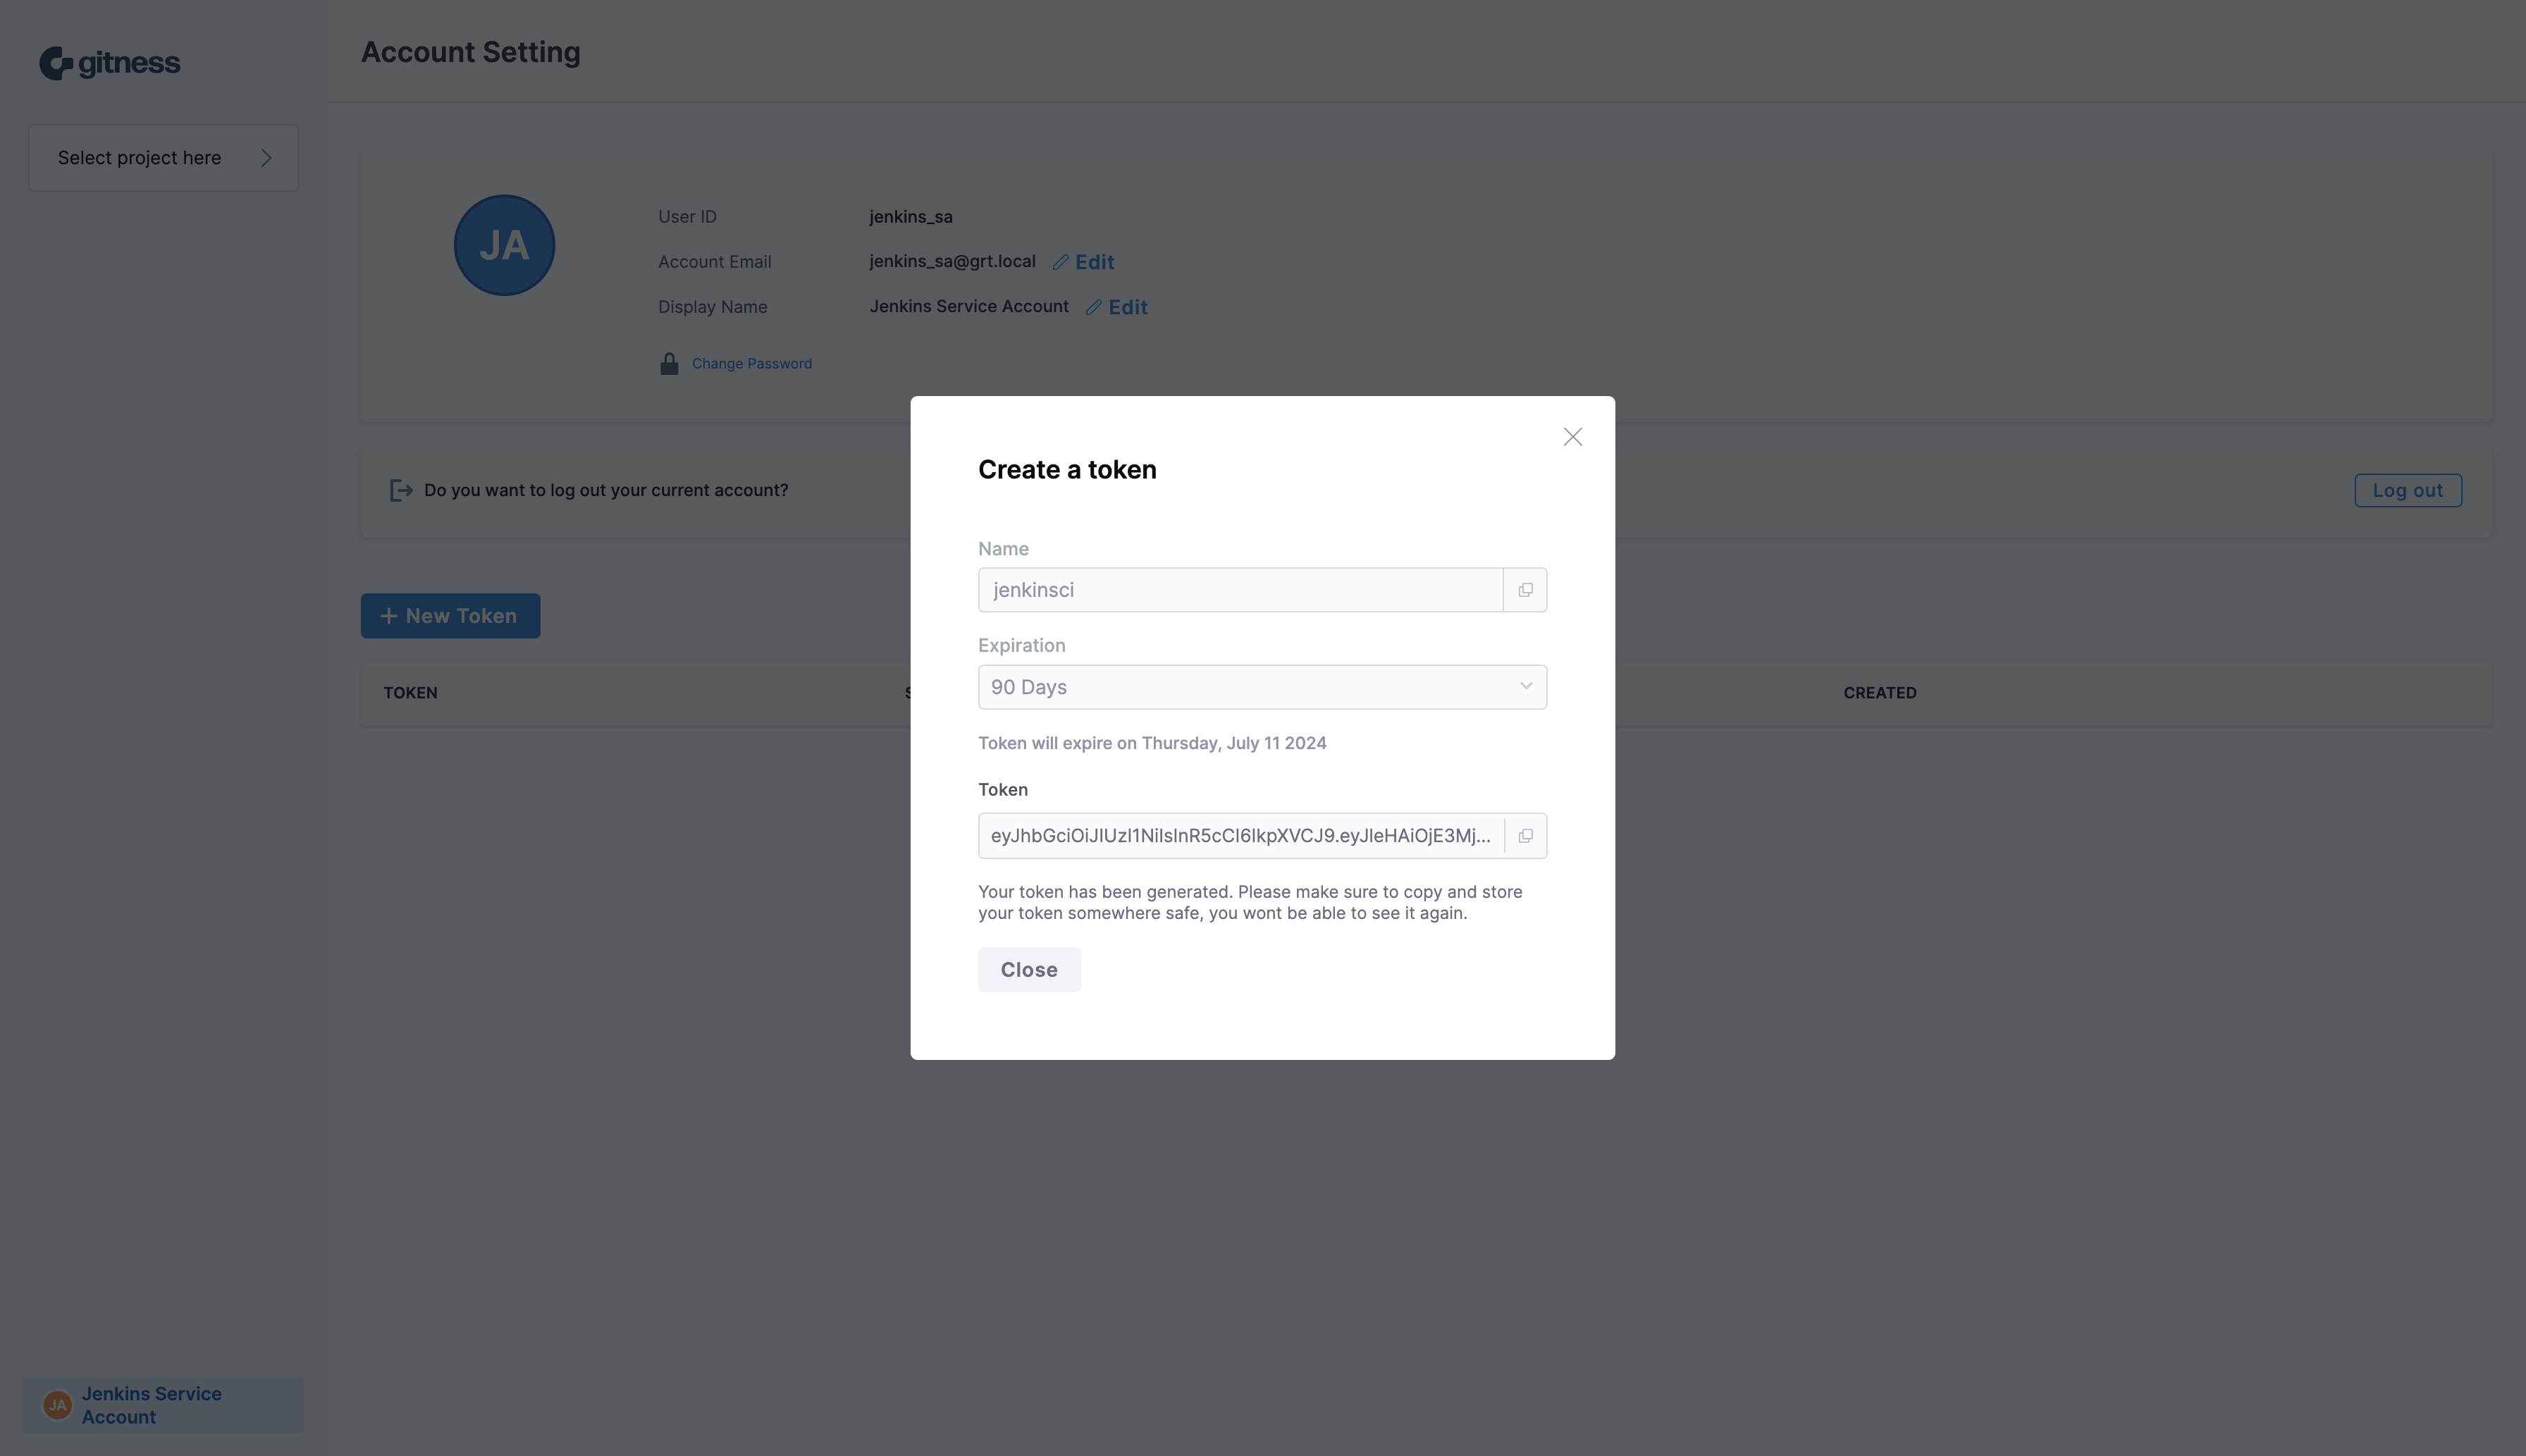Edit the Account Email
This screenshot has height=1456, width=2526.
(1084, 262)
